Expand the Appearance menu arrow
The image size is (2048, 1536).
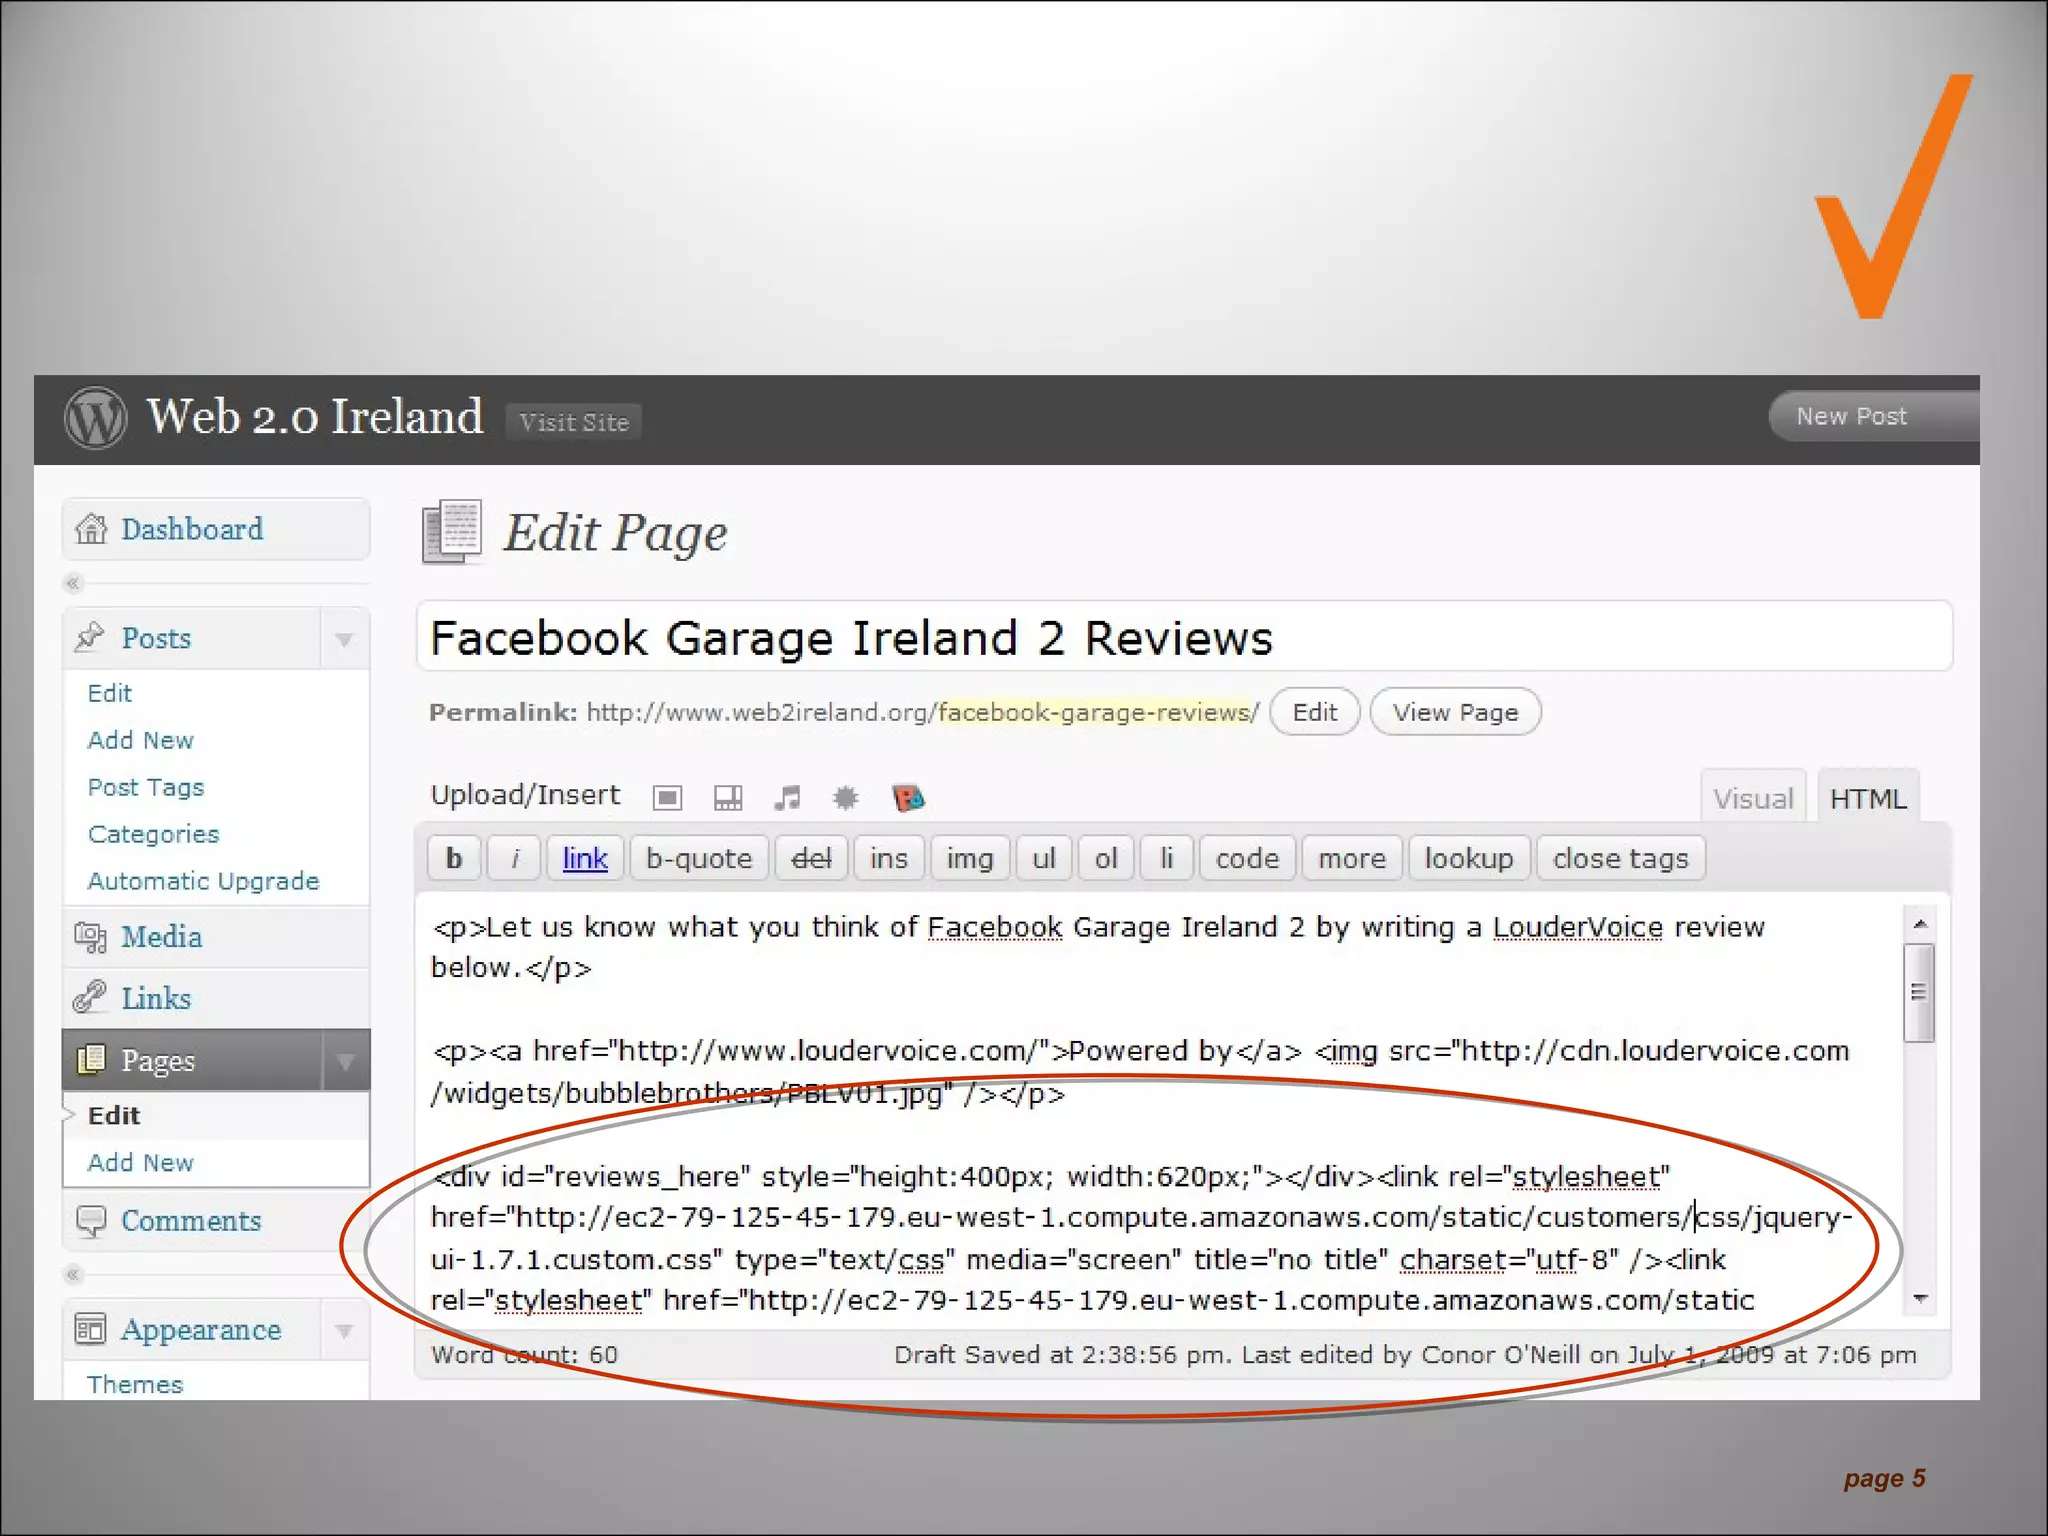click(344, 1331)
